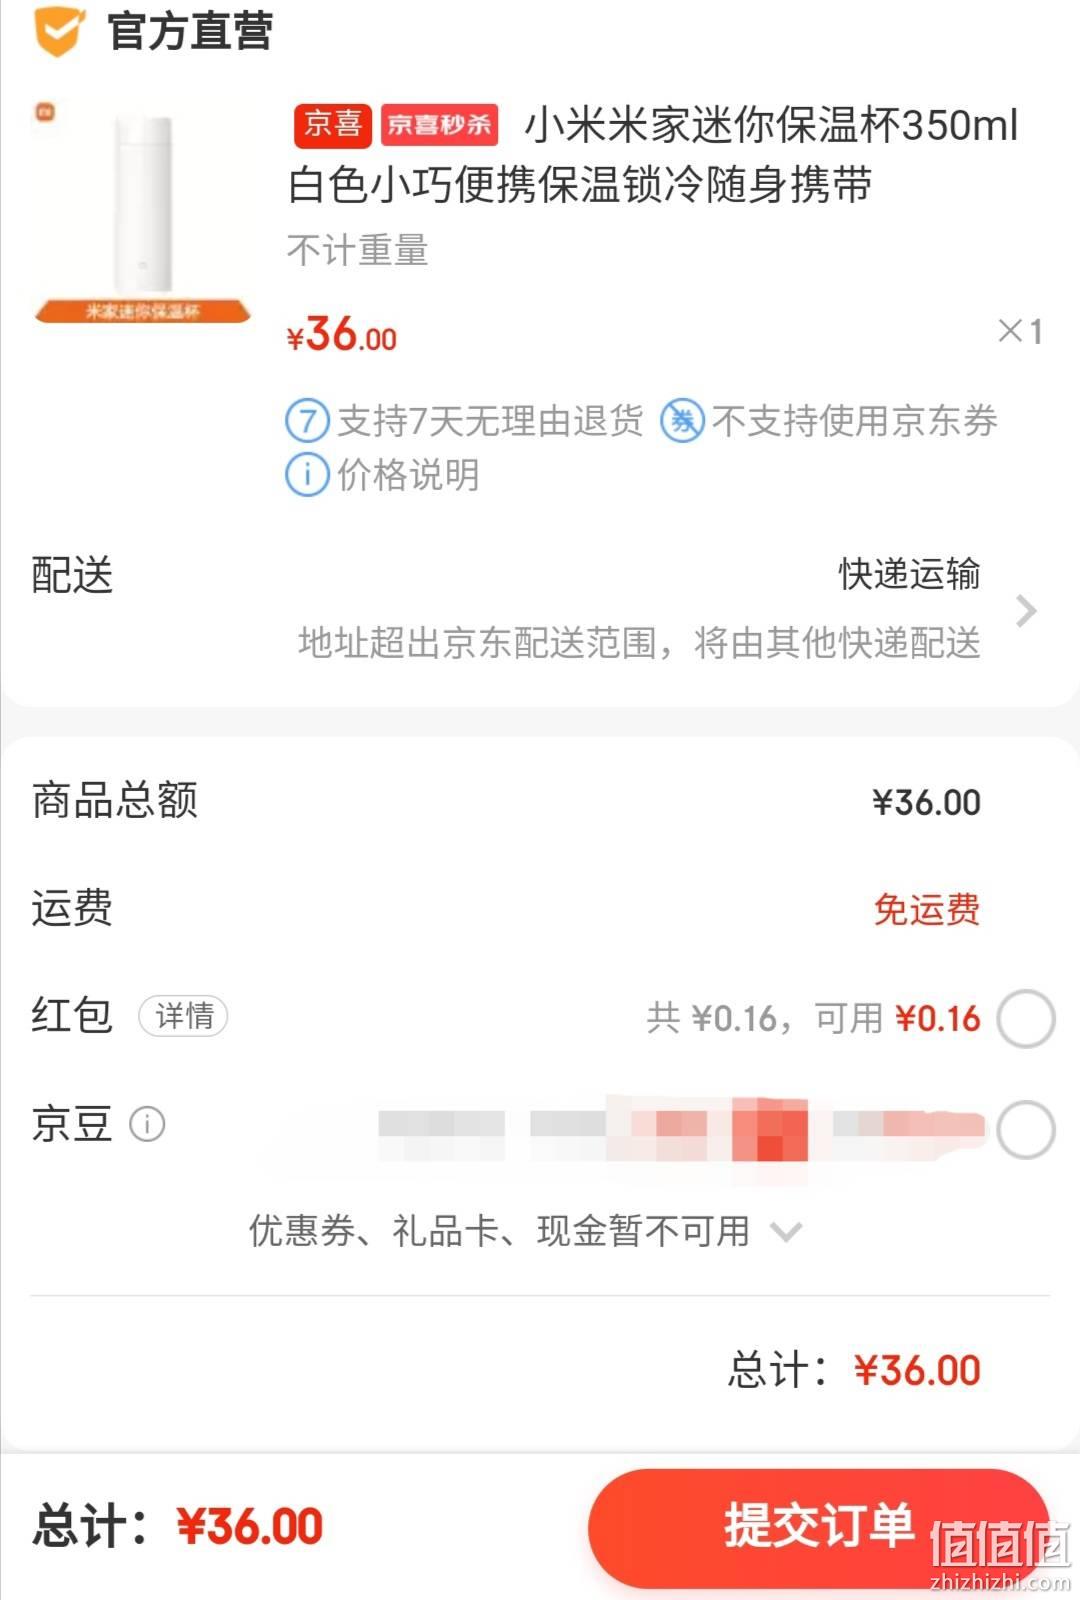Tap the JD coupon unsupported icon

[683, 421]
